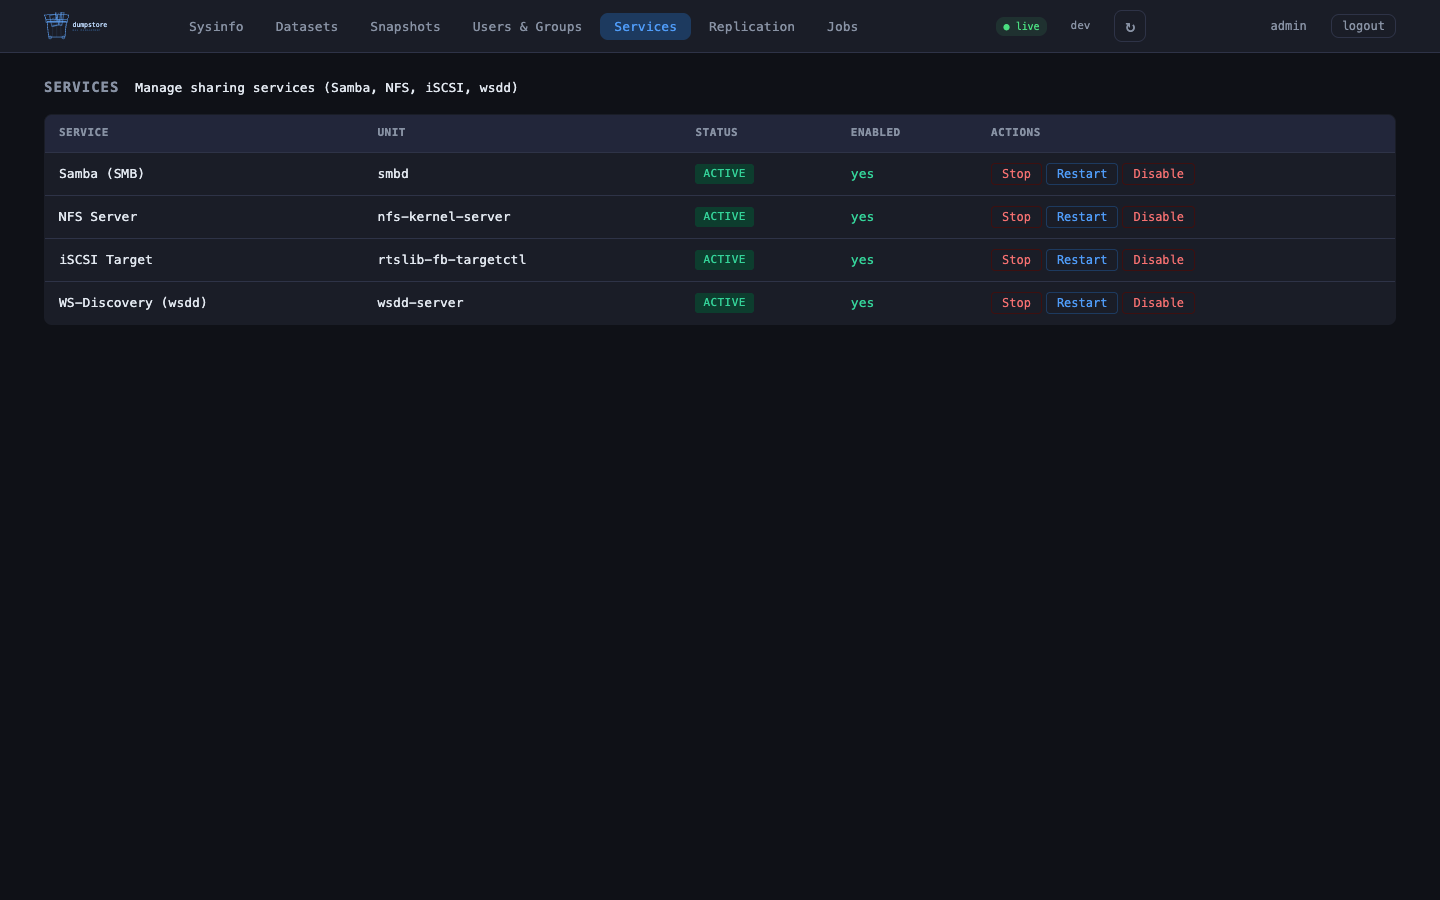Image resolution: width=1440 pixels, height=900 pixels.
Task: Click the iSCSI Target service name
Action: tap(105, 260)
